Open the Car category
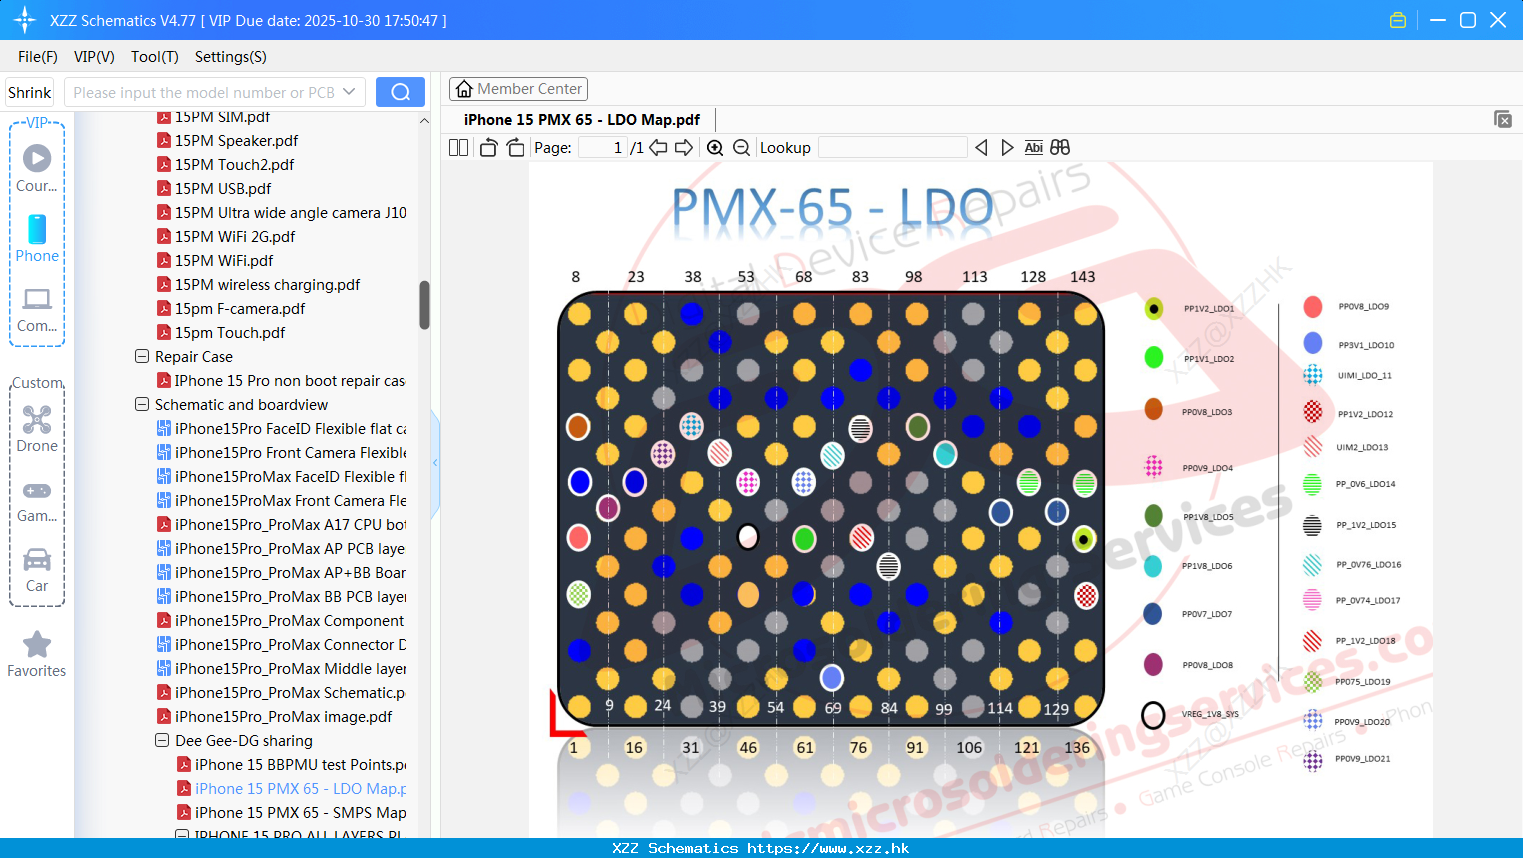 [37, 570]
